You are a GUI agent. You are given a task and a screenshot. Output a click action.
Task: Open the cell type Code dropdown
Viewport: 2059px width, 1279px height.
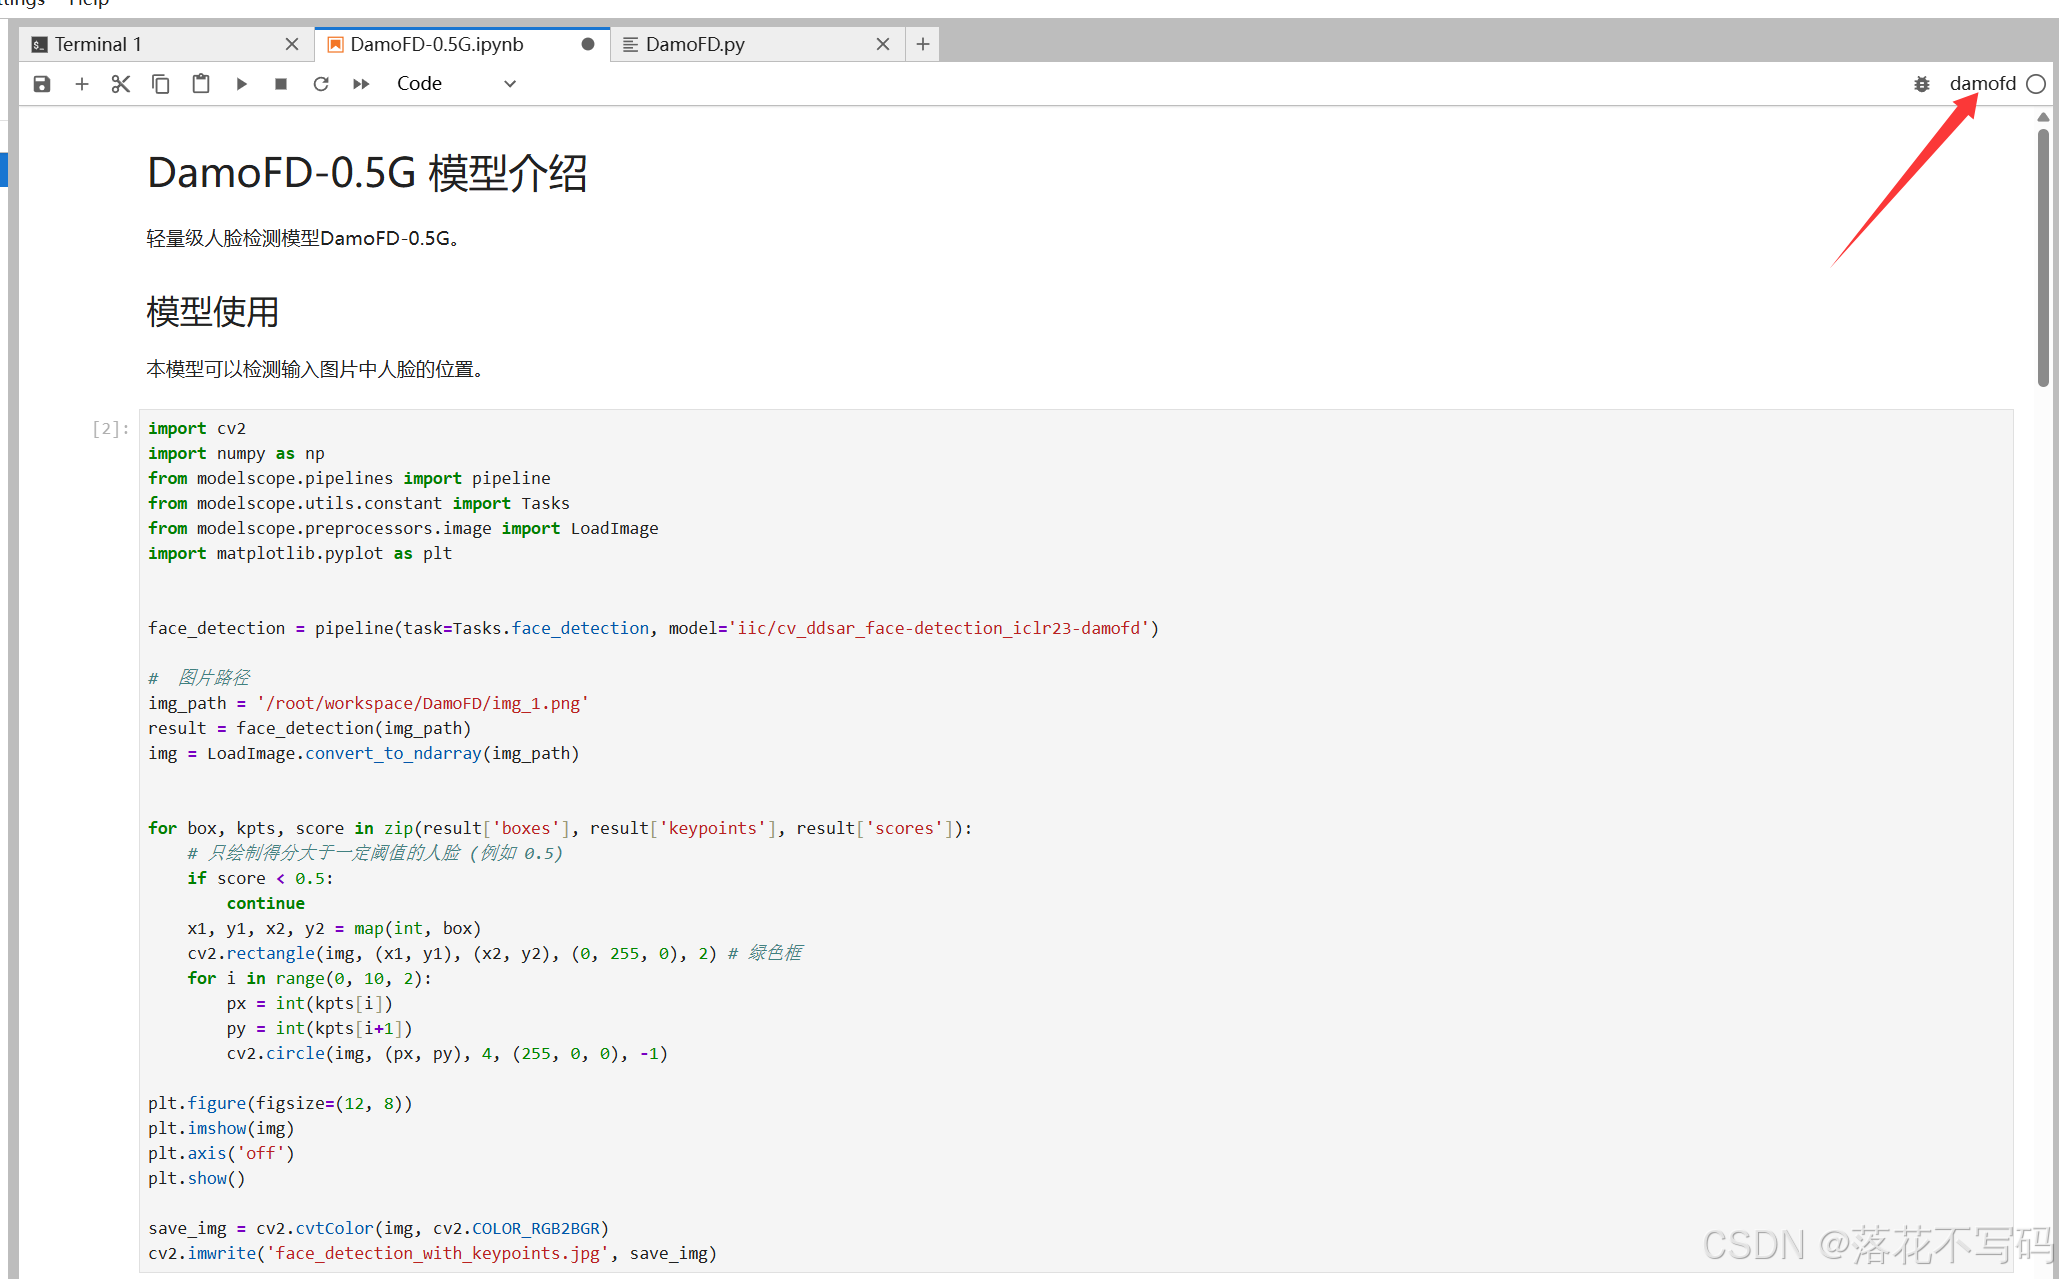456,84
